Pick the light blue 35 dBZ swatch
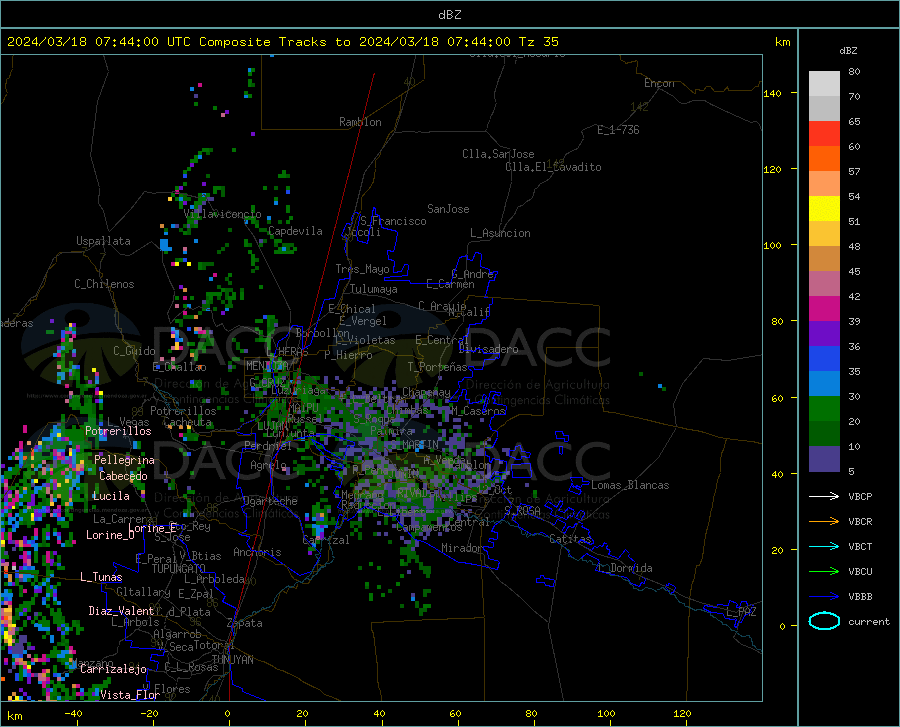This screenshot has height=727, width=900. 824,384
